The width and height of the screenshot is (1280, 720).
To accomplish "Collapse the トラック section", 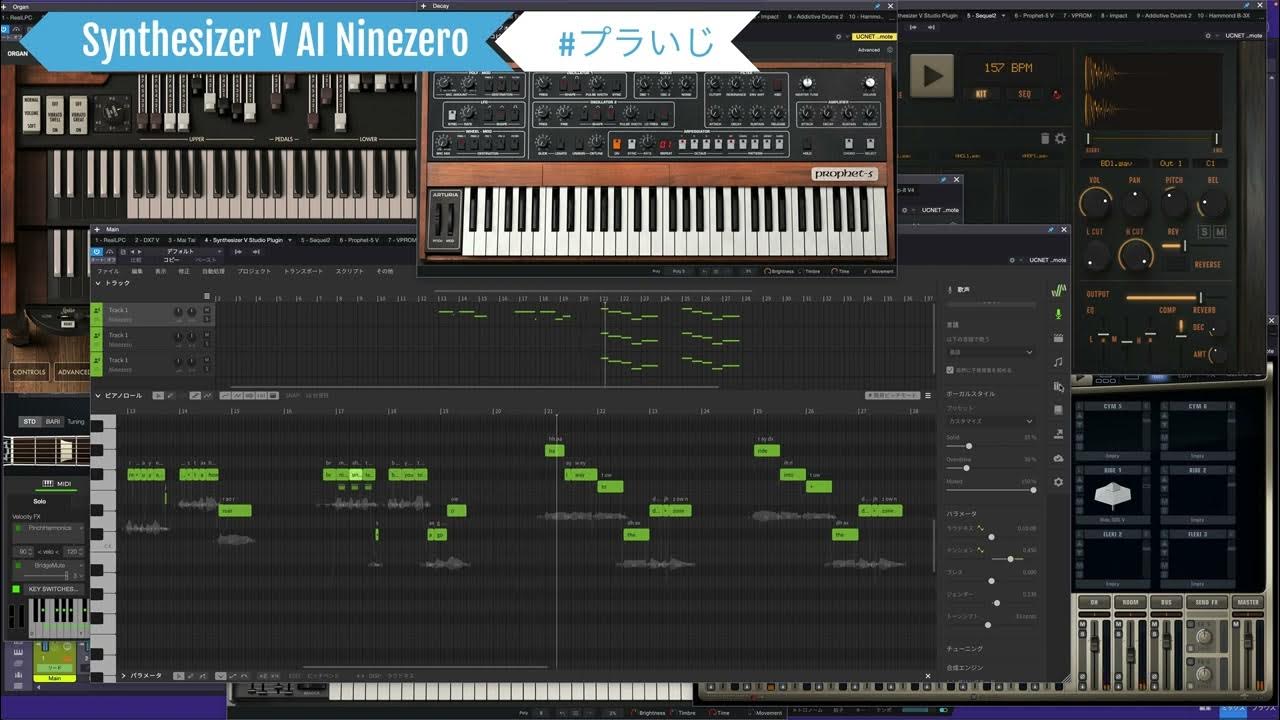I will (x=97, y=283).
